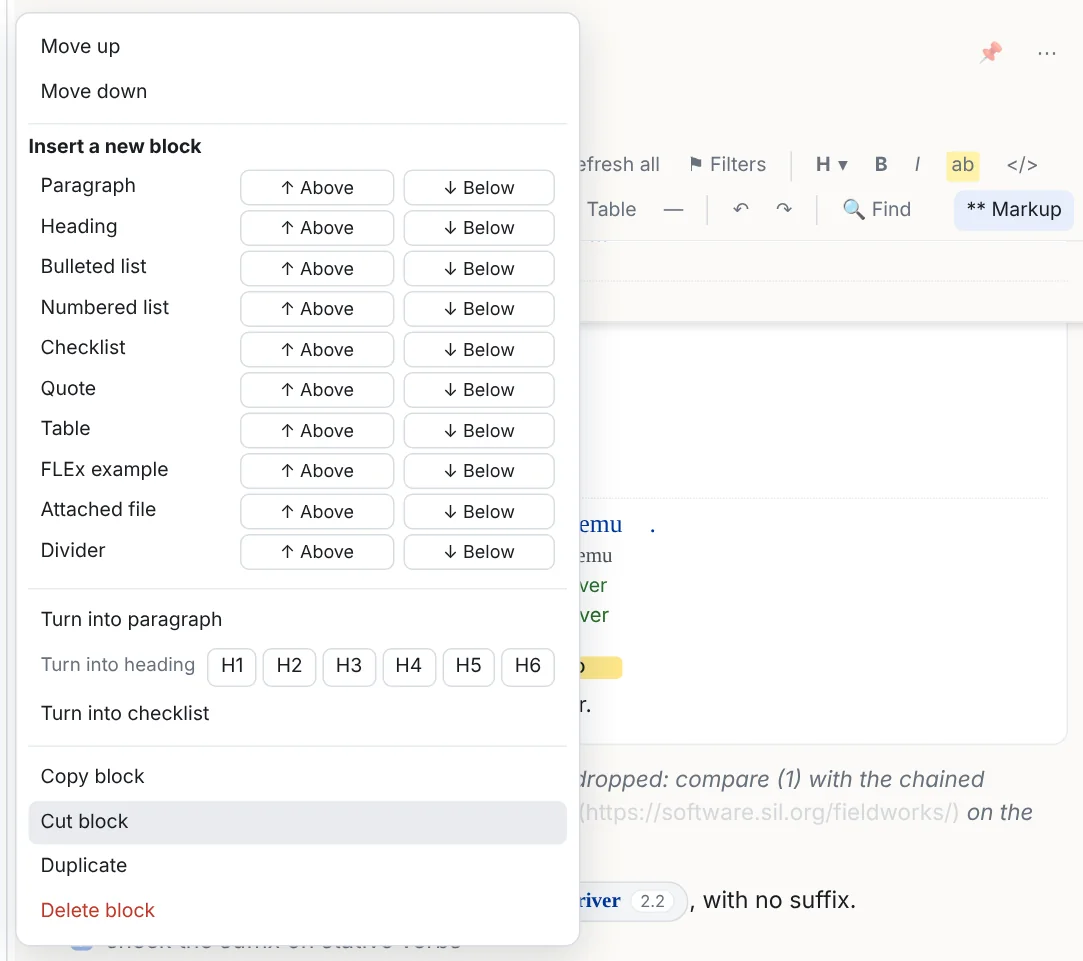
Task: Open the three-dot more options menu
Action: pyautogui.click(x=1046, y=53)
